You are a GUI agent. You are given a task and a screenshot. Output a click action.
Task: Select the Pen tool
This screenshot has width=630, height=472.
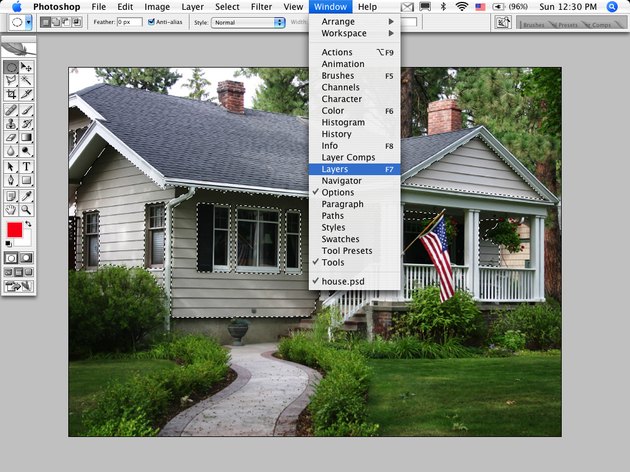click(11, 180)
